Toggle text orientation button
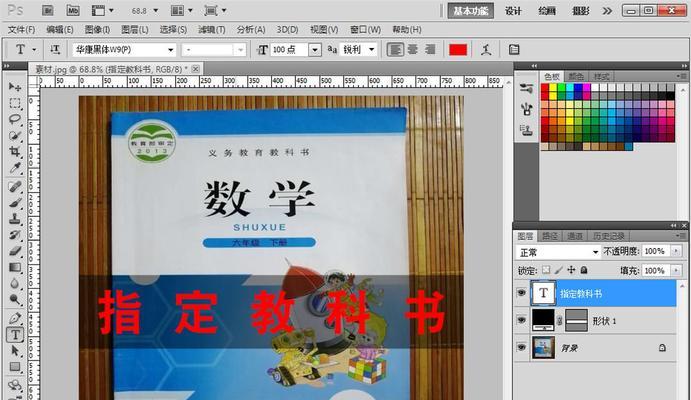Viewport: 691px width, 400px height. (55, 49)
